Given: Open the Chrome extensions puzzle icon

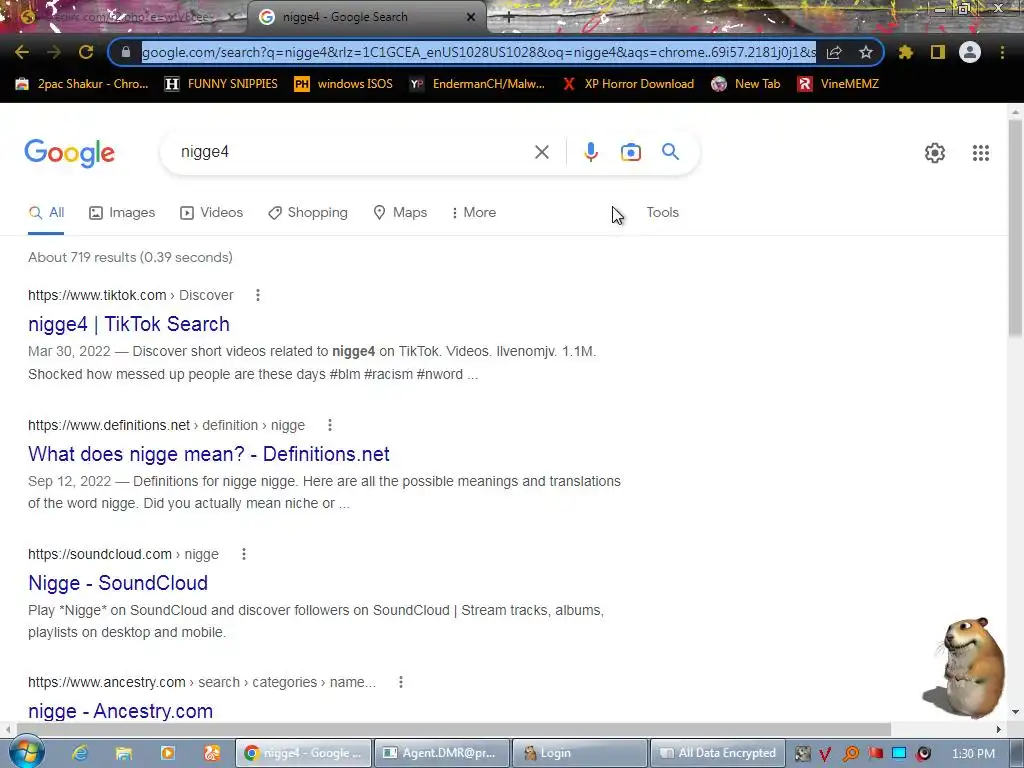Looking at the screenshot, I should pos(906,52).
